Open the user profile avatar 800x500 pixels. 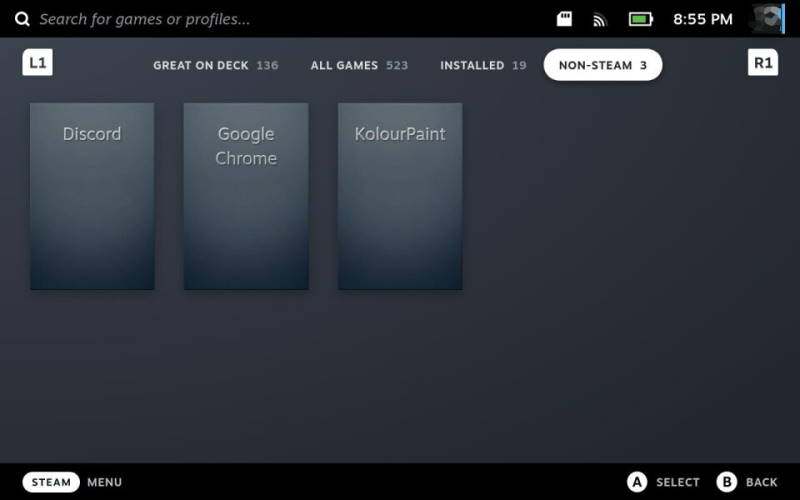[x=768, y=18]
